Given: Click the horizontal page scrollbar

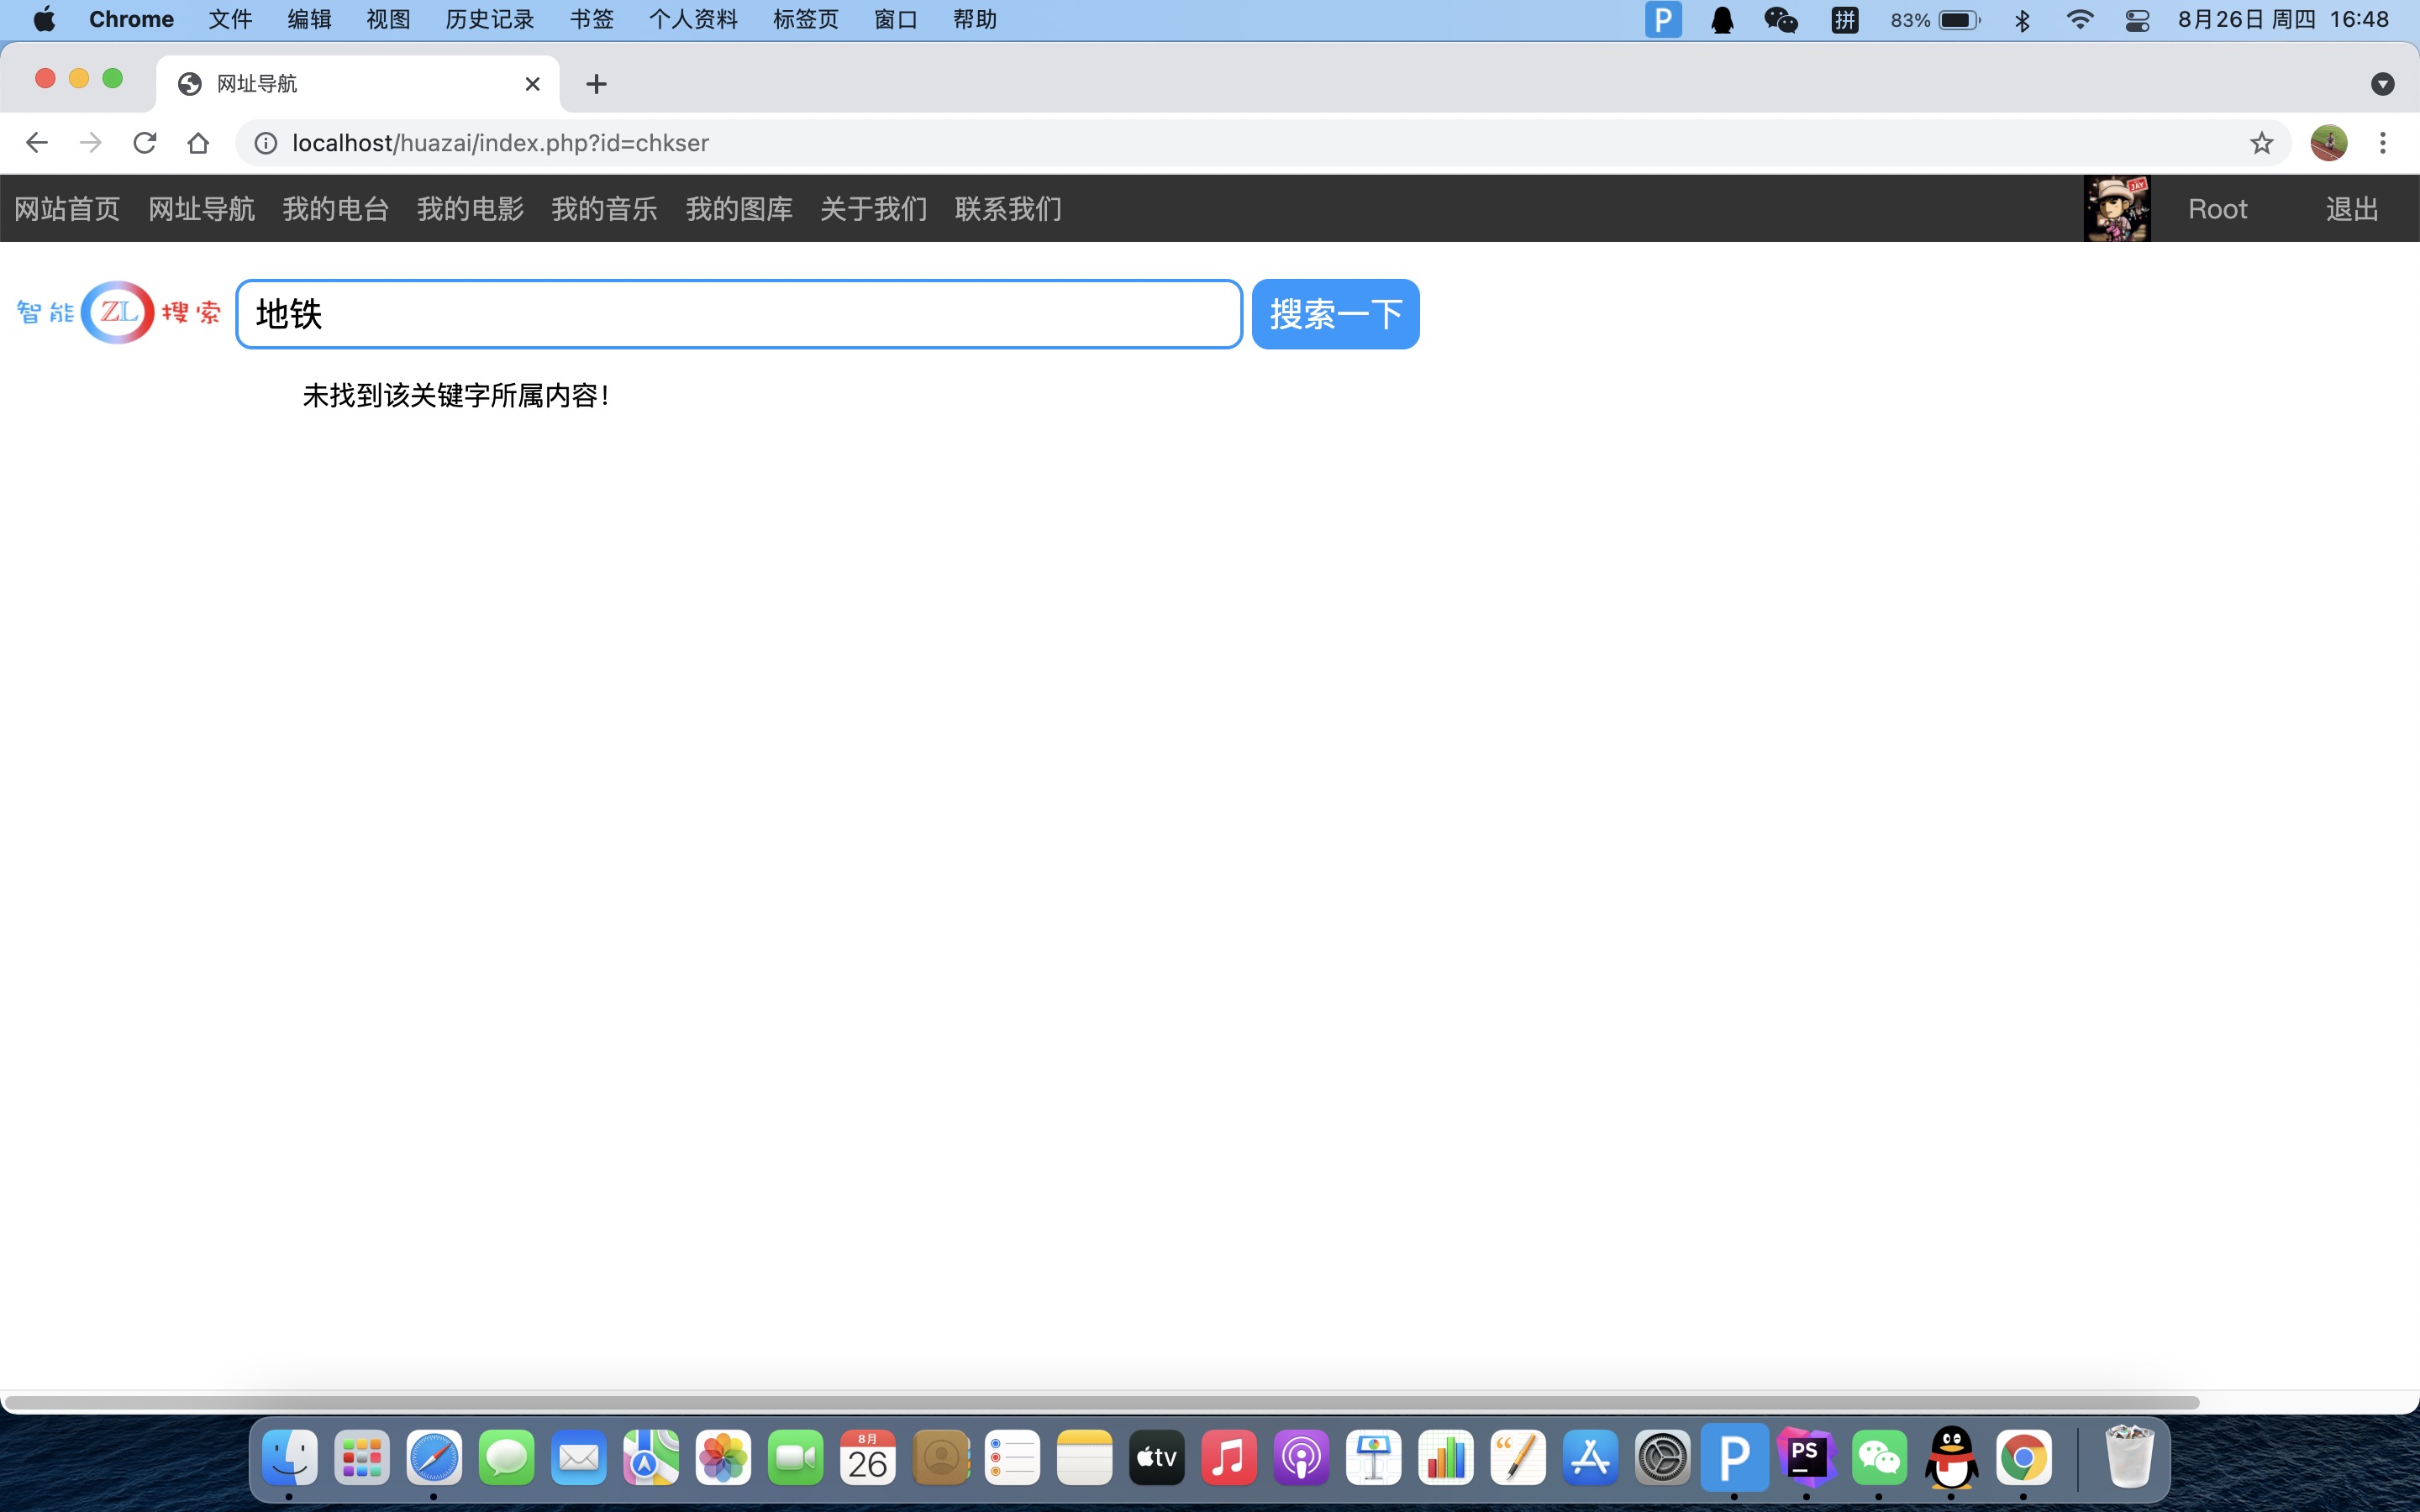Looking at the screenshot, I should coord(1100,1402).
